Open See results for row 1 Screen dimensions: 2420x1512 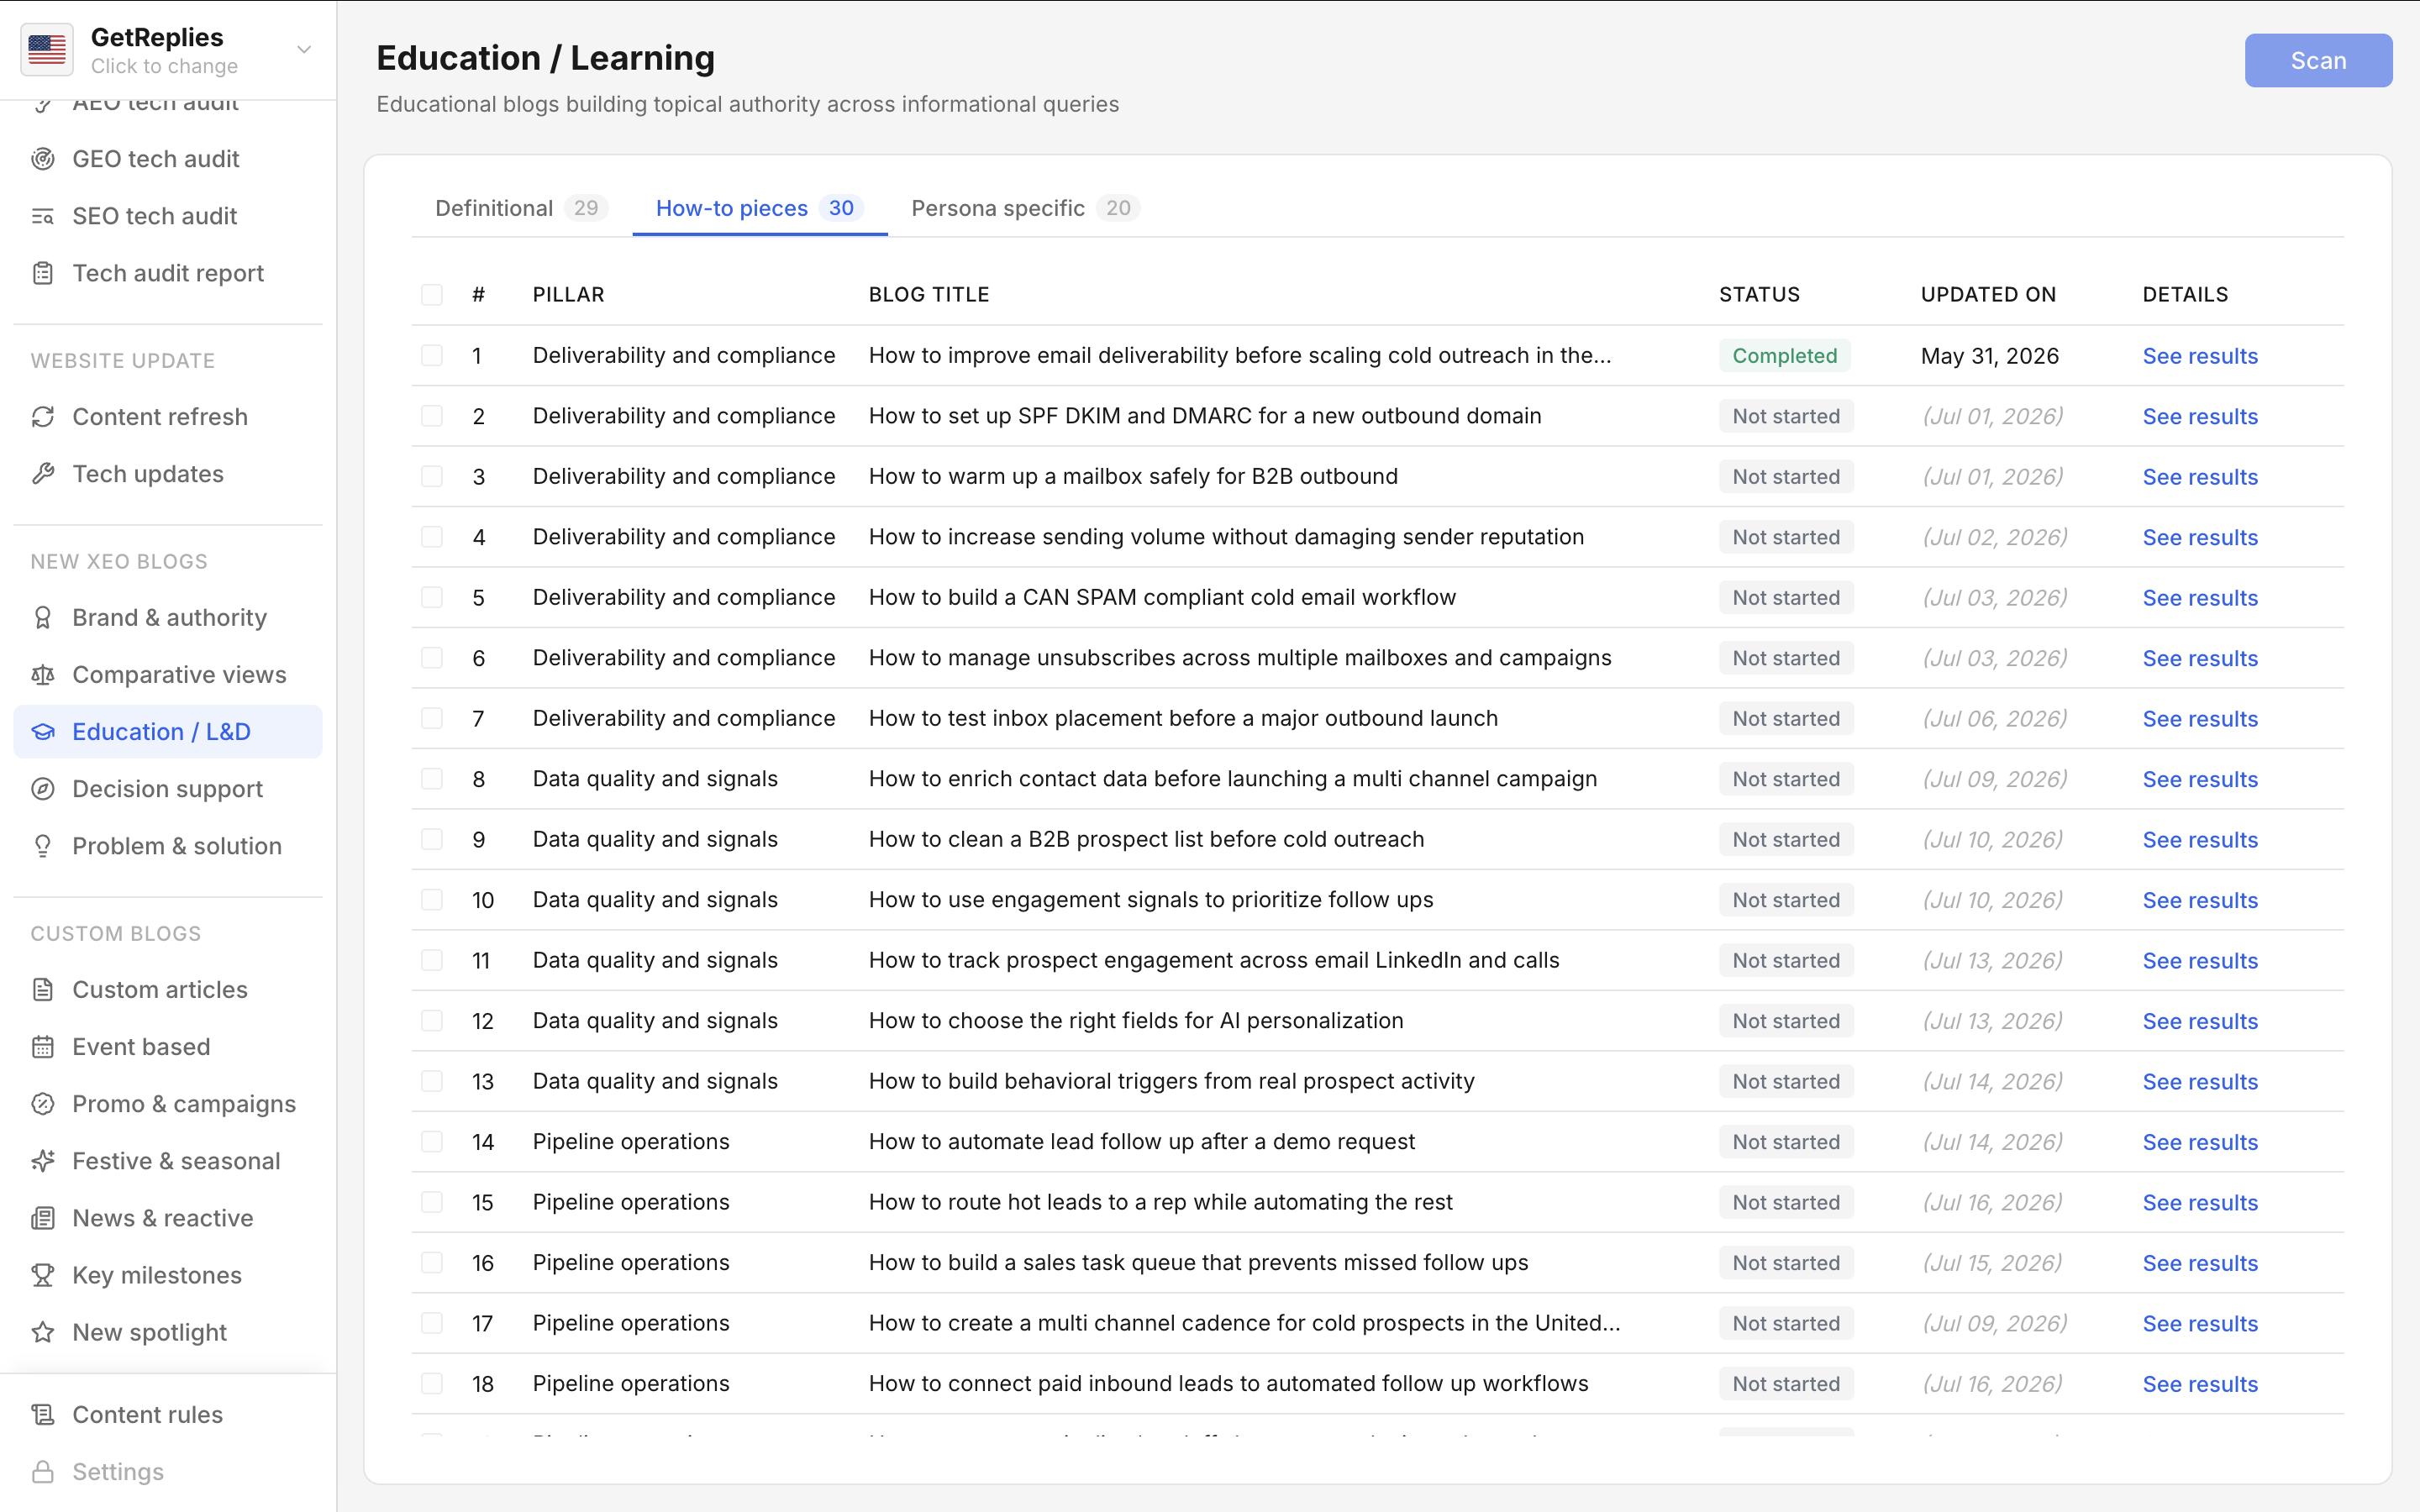tap(2200, 356)
